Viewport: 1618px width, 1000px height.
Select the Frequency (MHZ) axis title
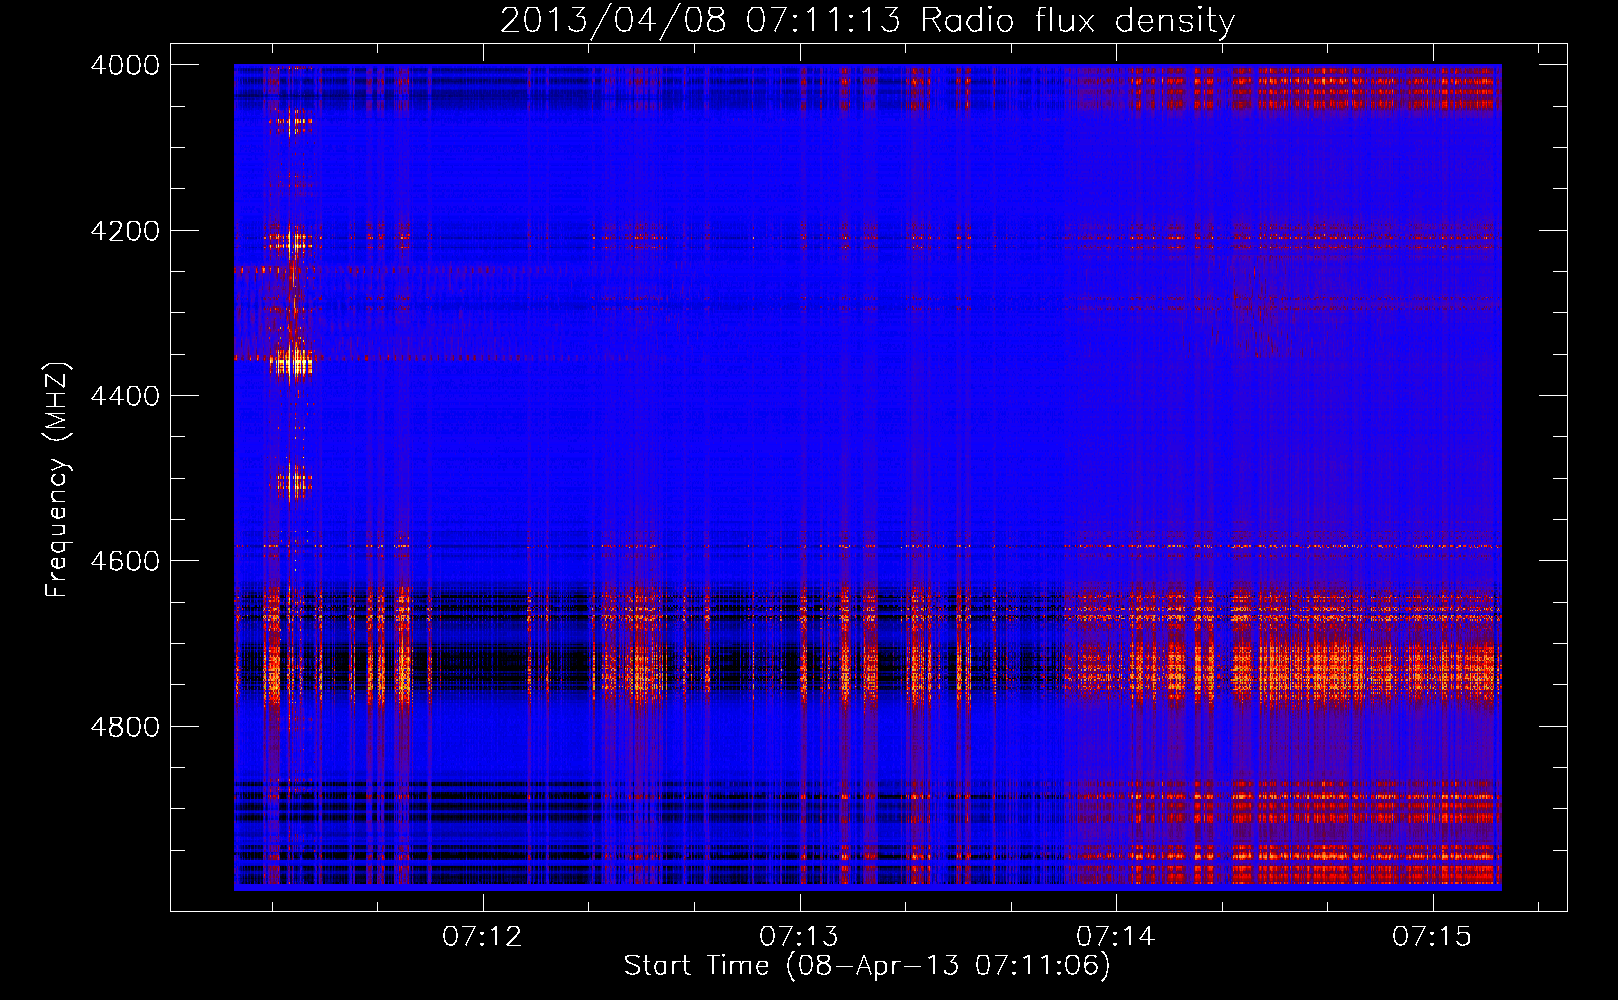[x=59, y=480]
